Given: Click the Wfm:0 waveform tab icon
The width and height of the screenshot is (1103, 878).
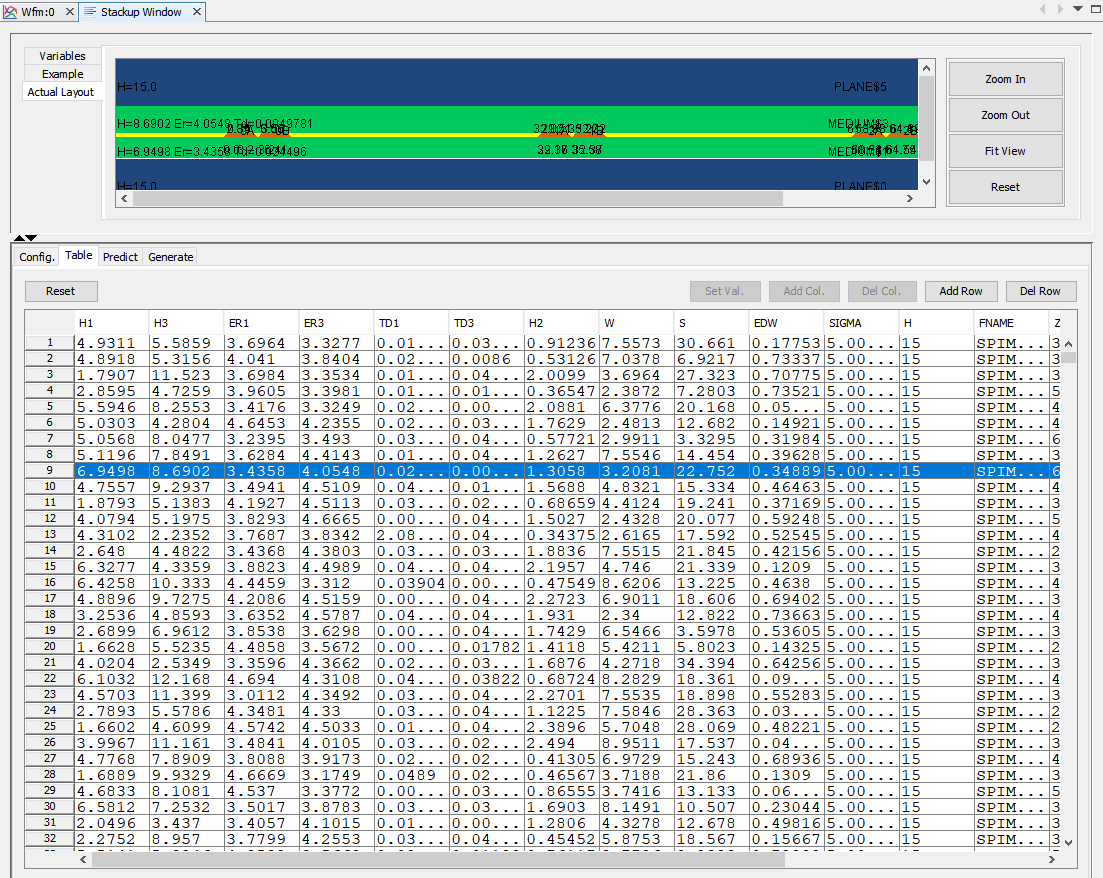Looking at the screenshot, I should [x=11, y=12].
